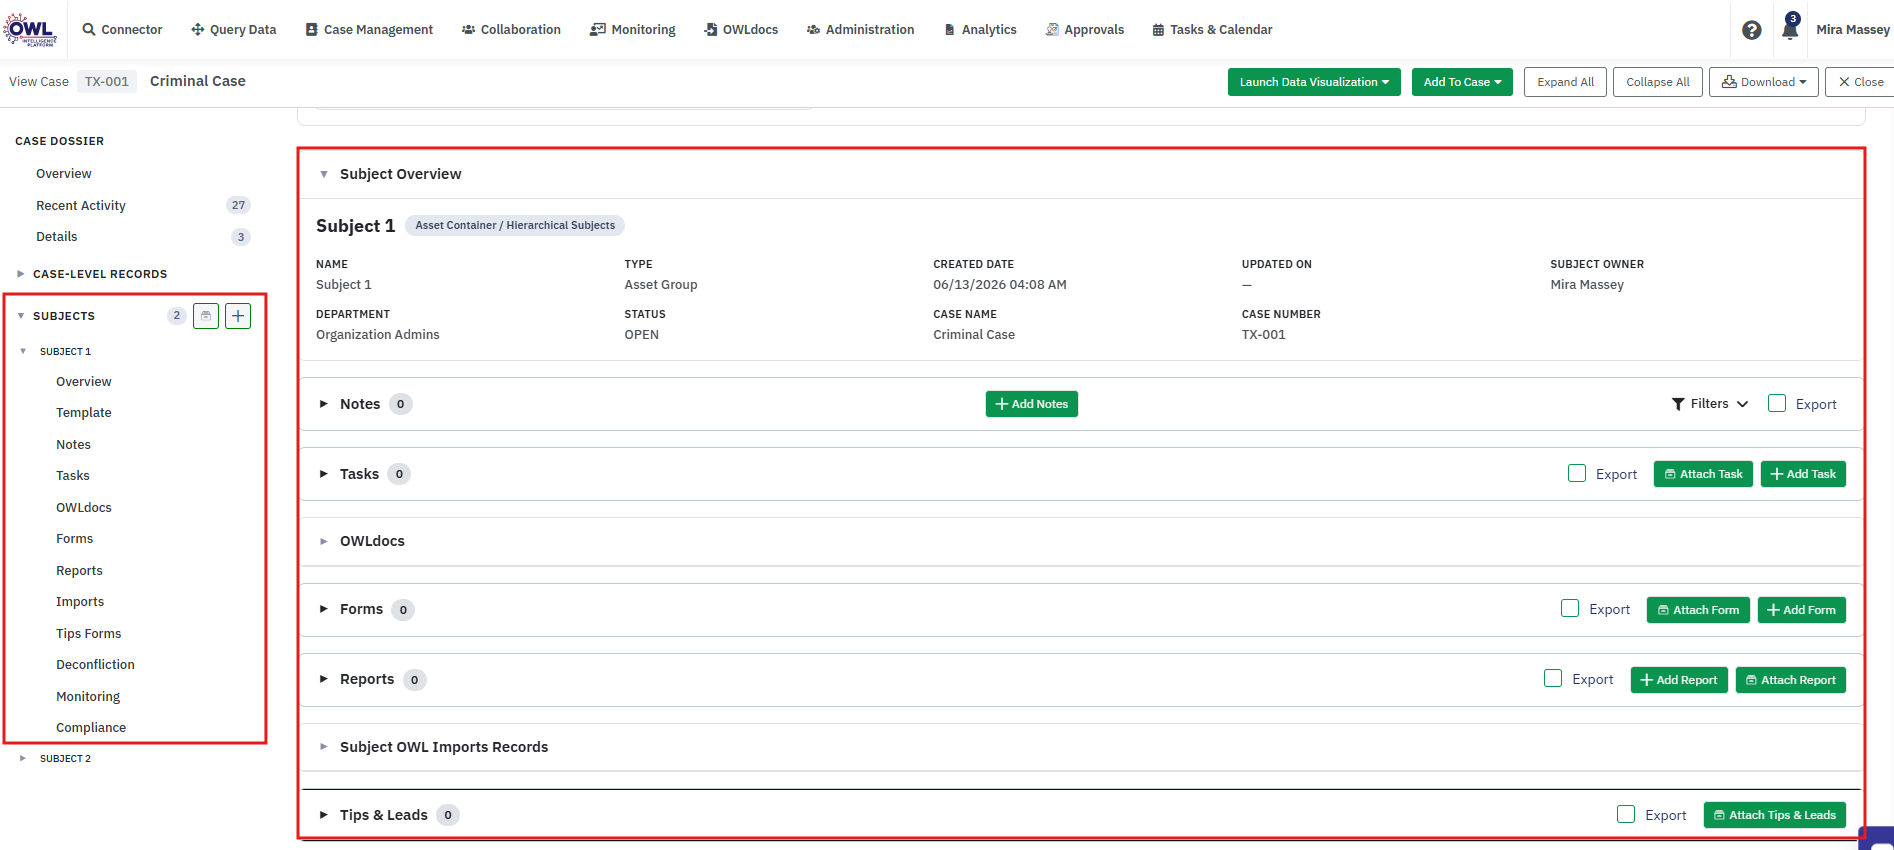Open the Administration menu
Viewport: 1894px width, 850px height.
coord(860,30)
